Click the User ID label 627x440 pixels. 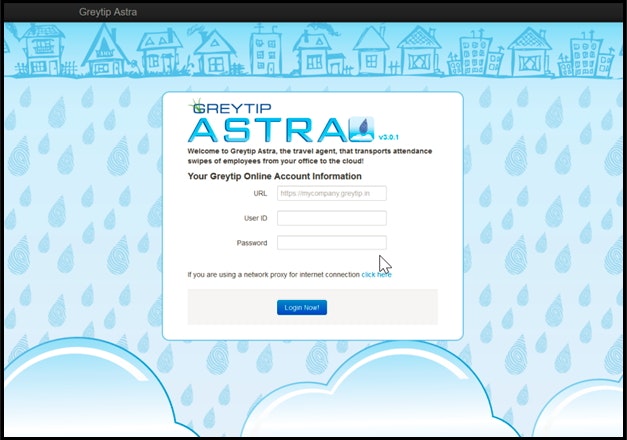pos(256,218)
